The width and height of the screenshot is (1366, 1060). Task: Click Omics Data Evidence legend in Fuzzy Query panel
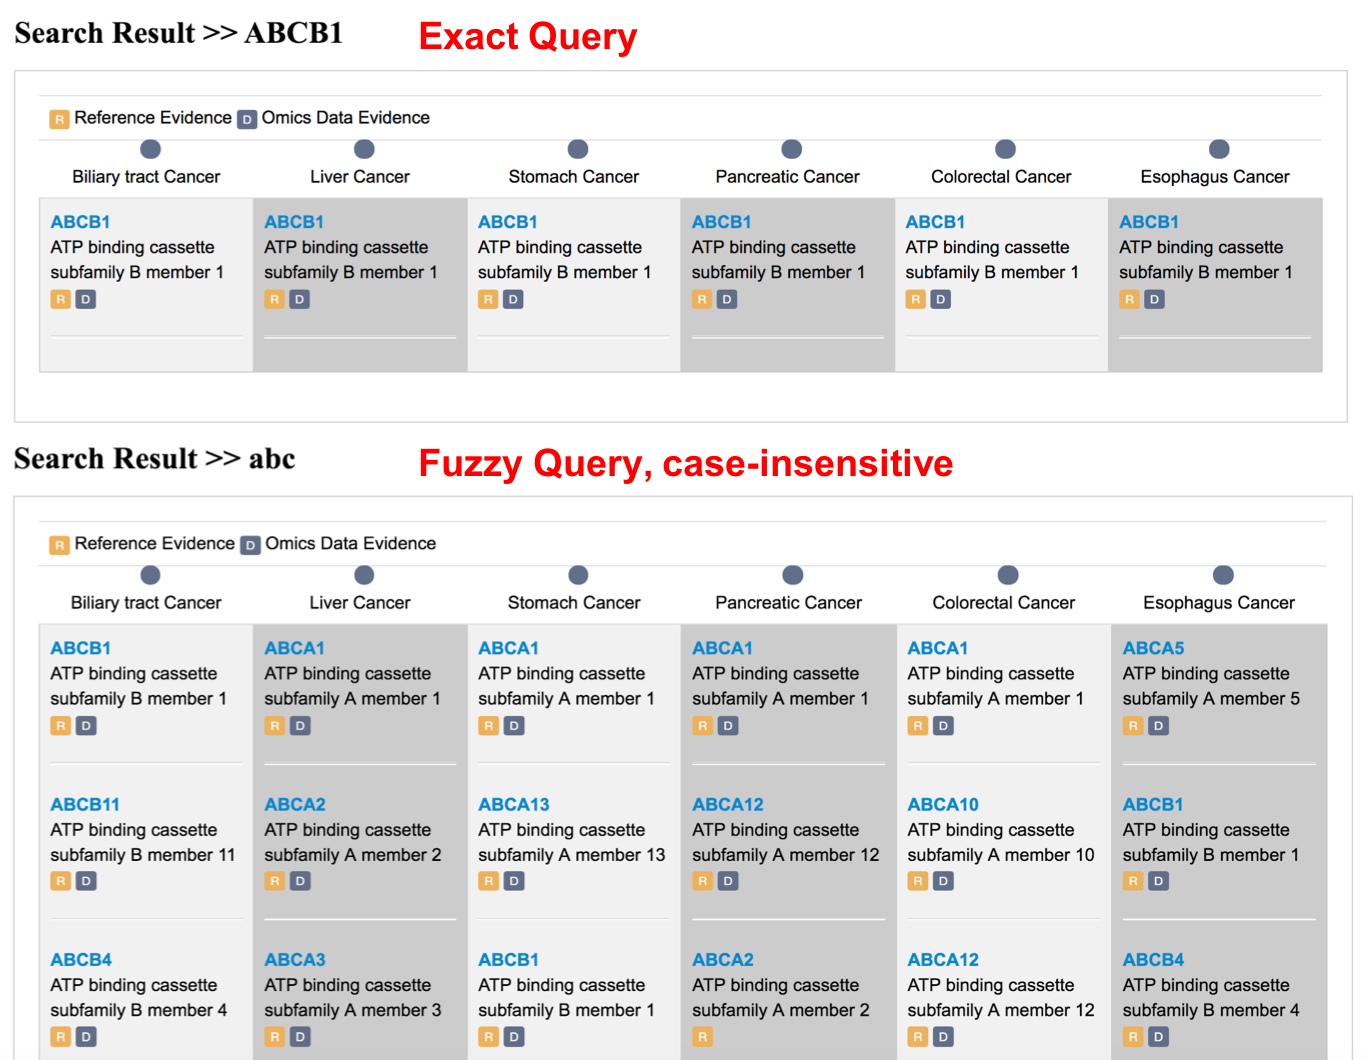click(349, 544)
